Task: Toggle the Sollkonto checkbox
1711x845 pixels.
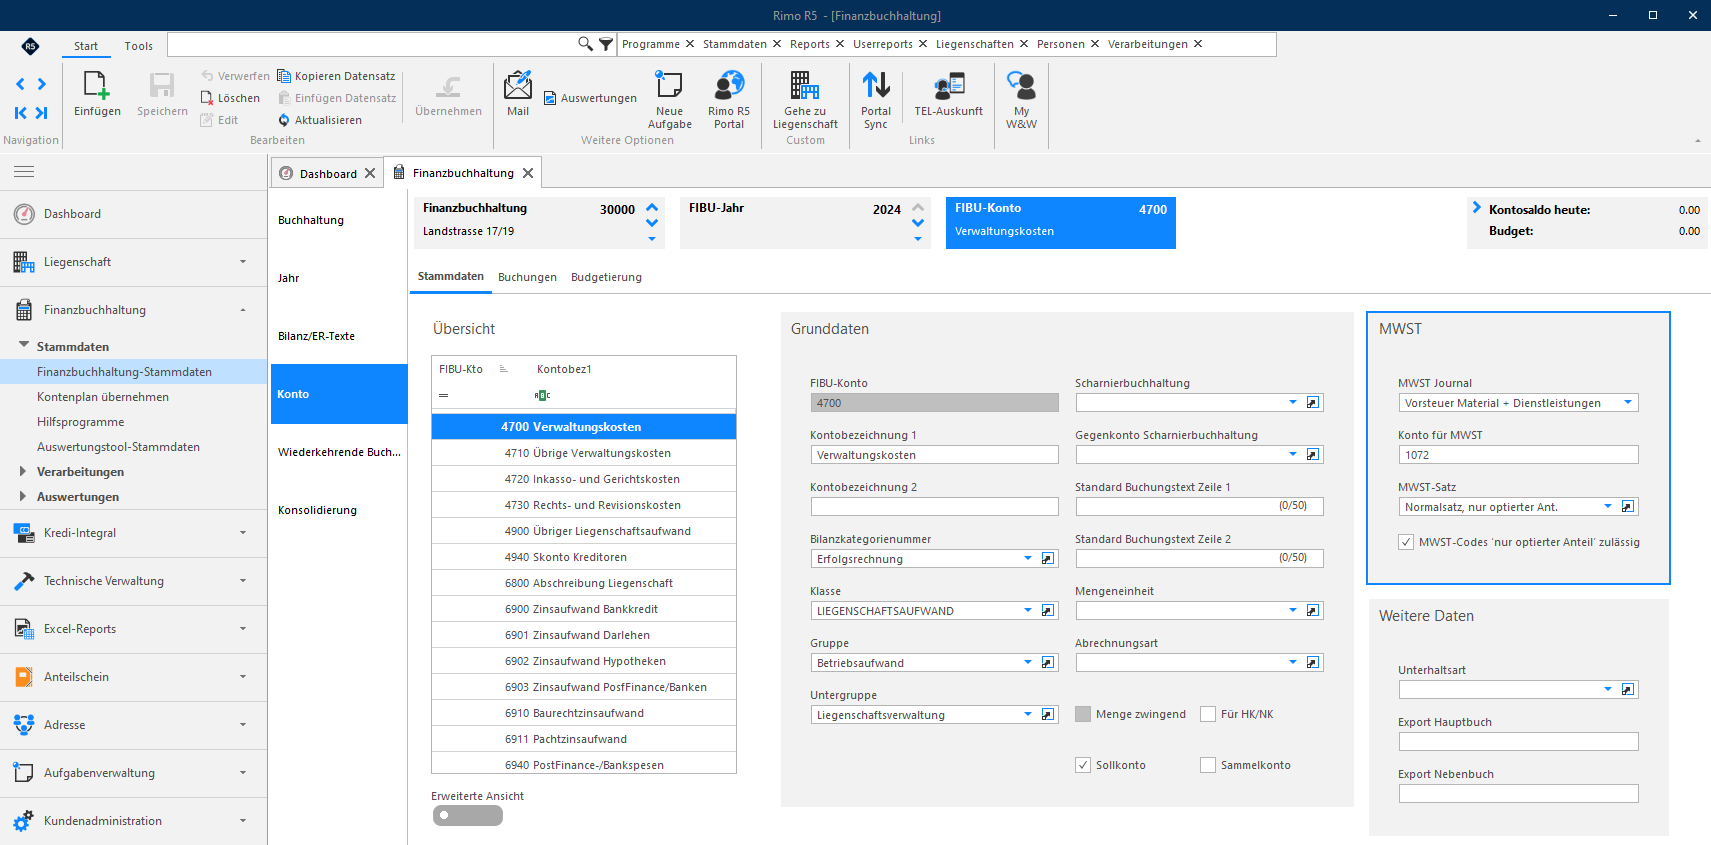Action: click(1083, 765)
